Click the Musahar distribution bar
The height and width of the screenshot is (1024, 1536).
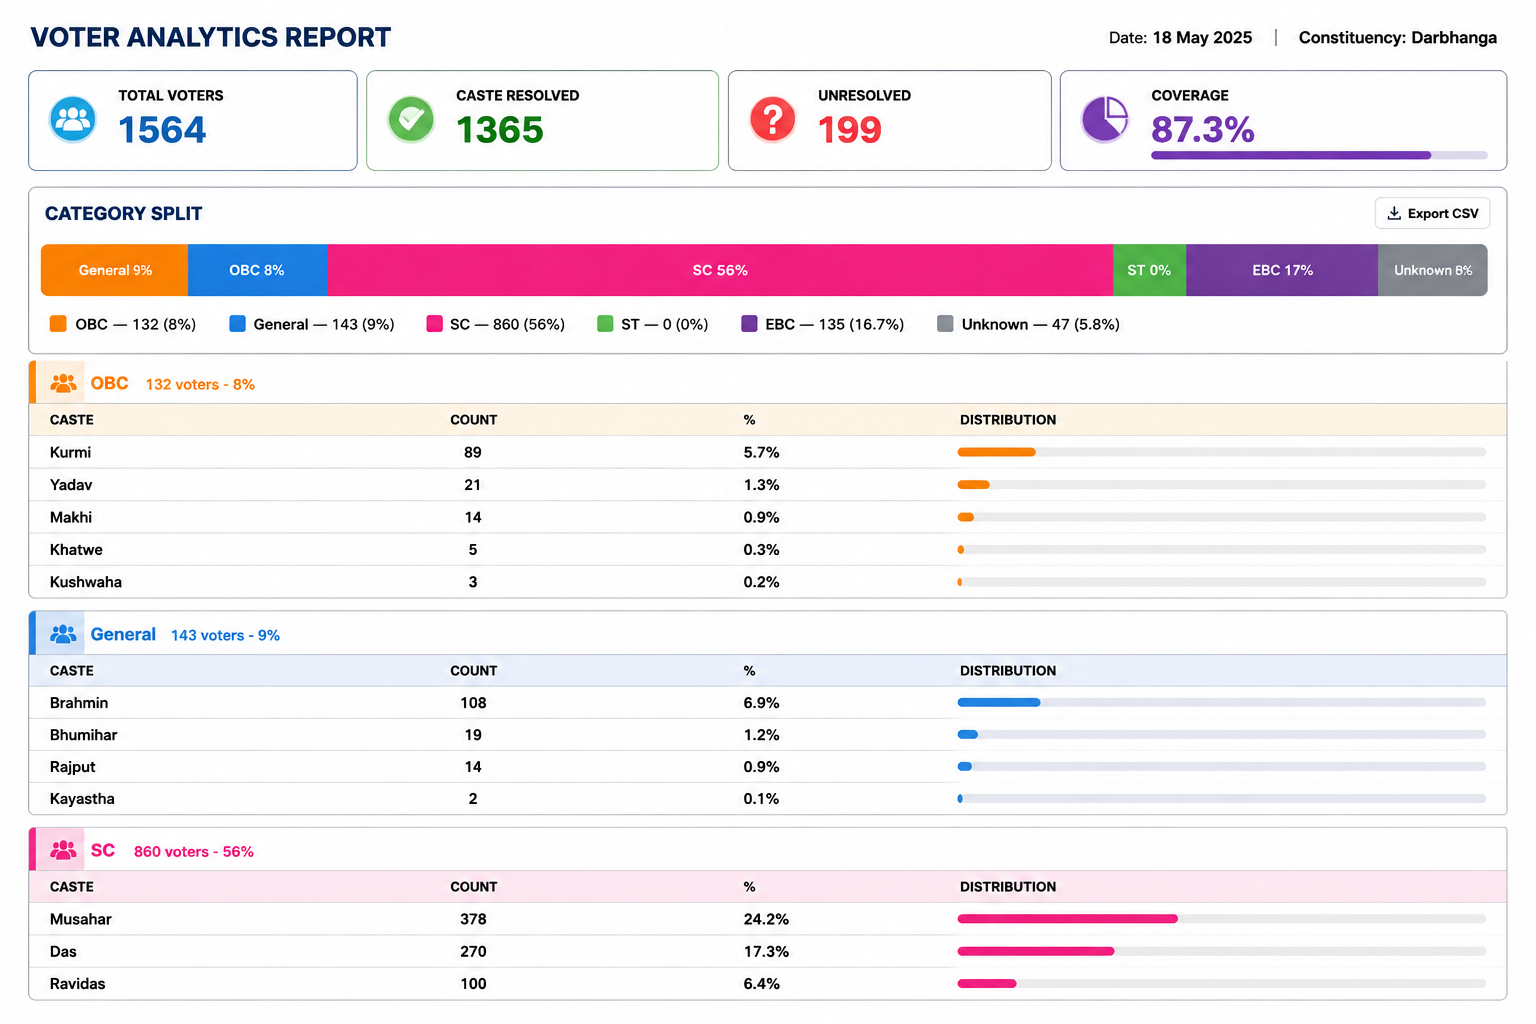tap(1222, 918)
